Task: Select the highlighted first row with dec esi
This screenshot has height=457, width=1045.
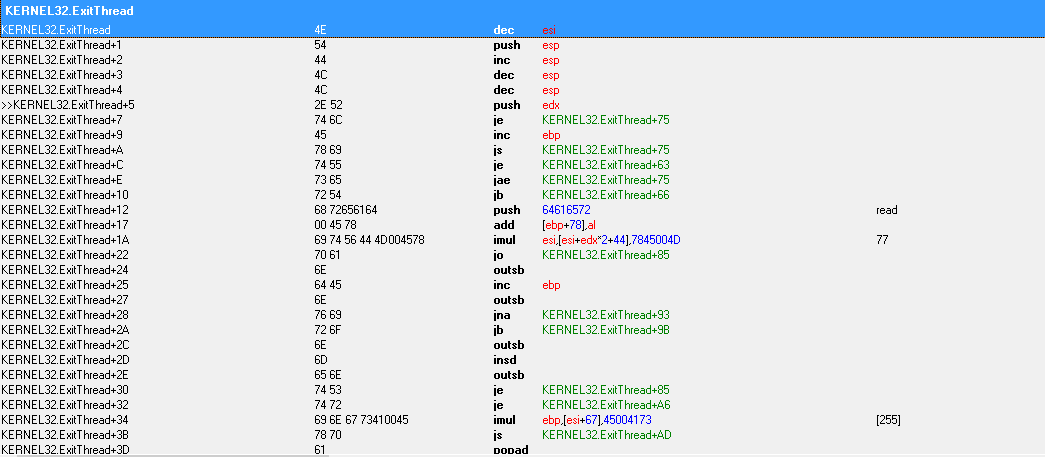Action: (56, 30)
